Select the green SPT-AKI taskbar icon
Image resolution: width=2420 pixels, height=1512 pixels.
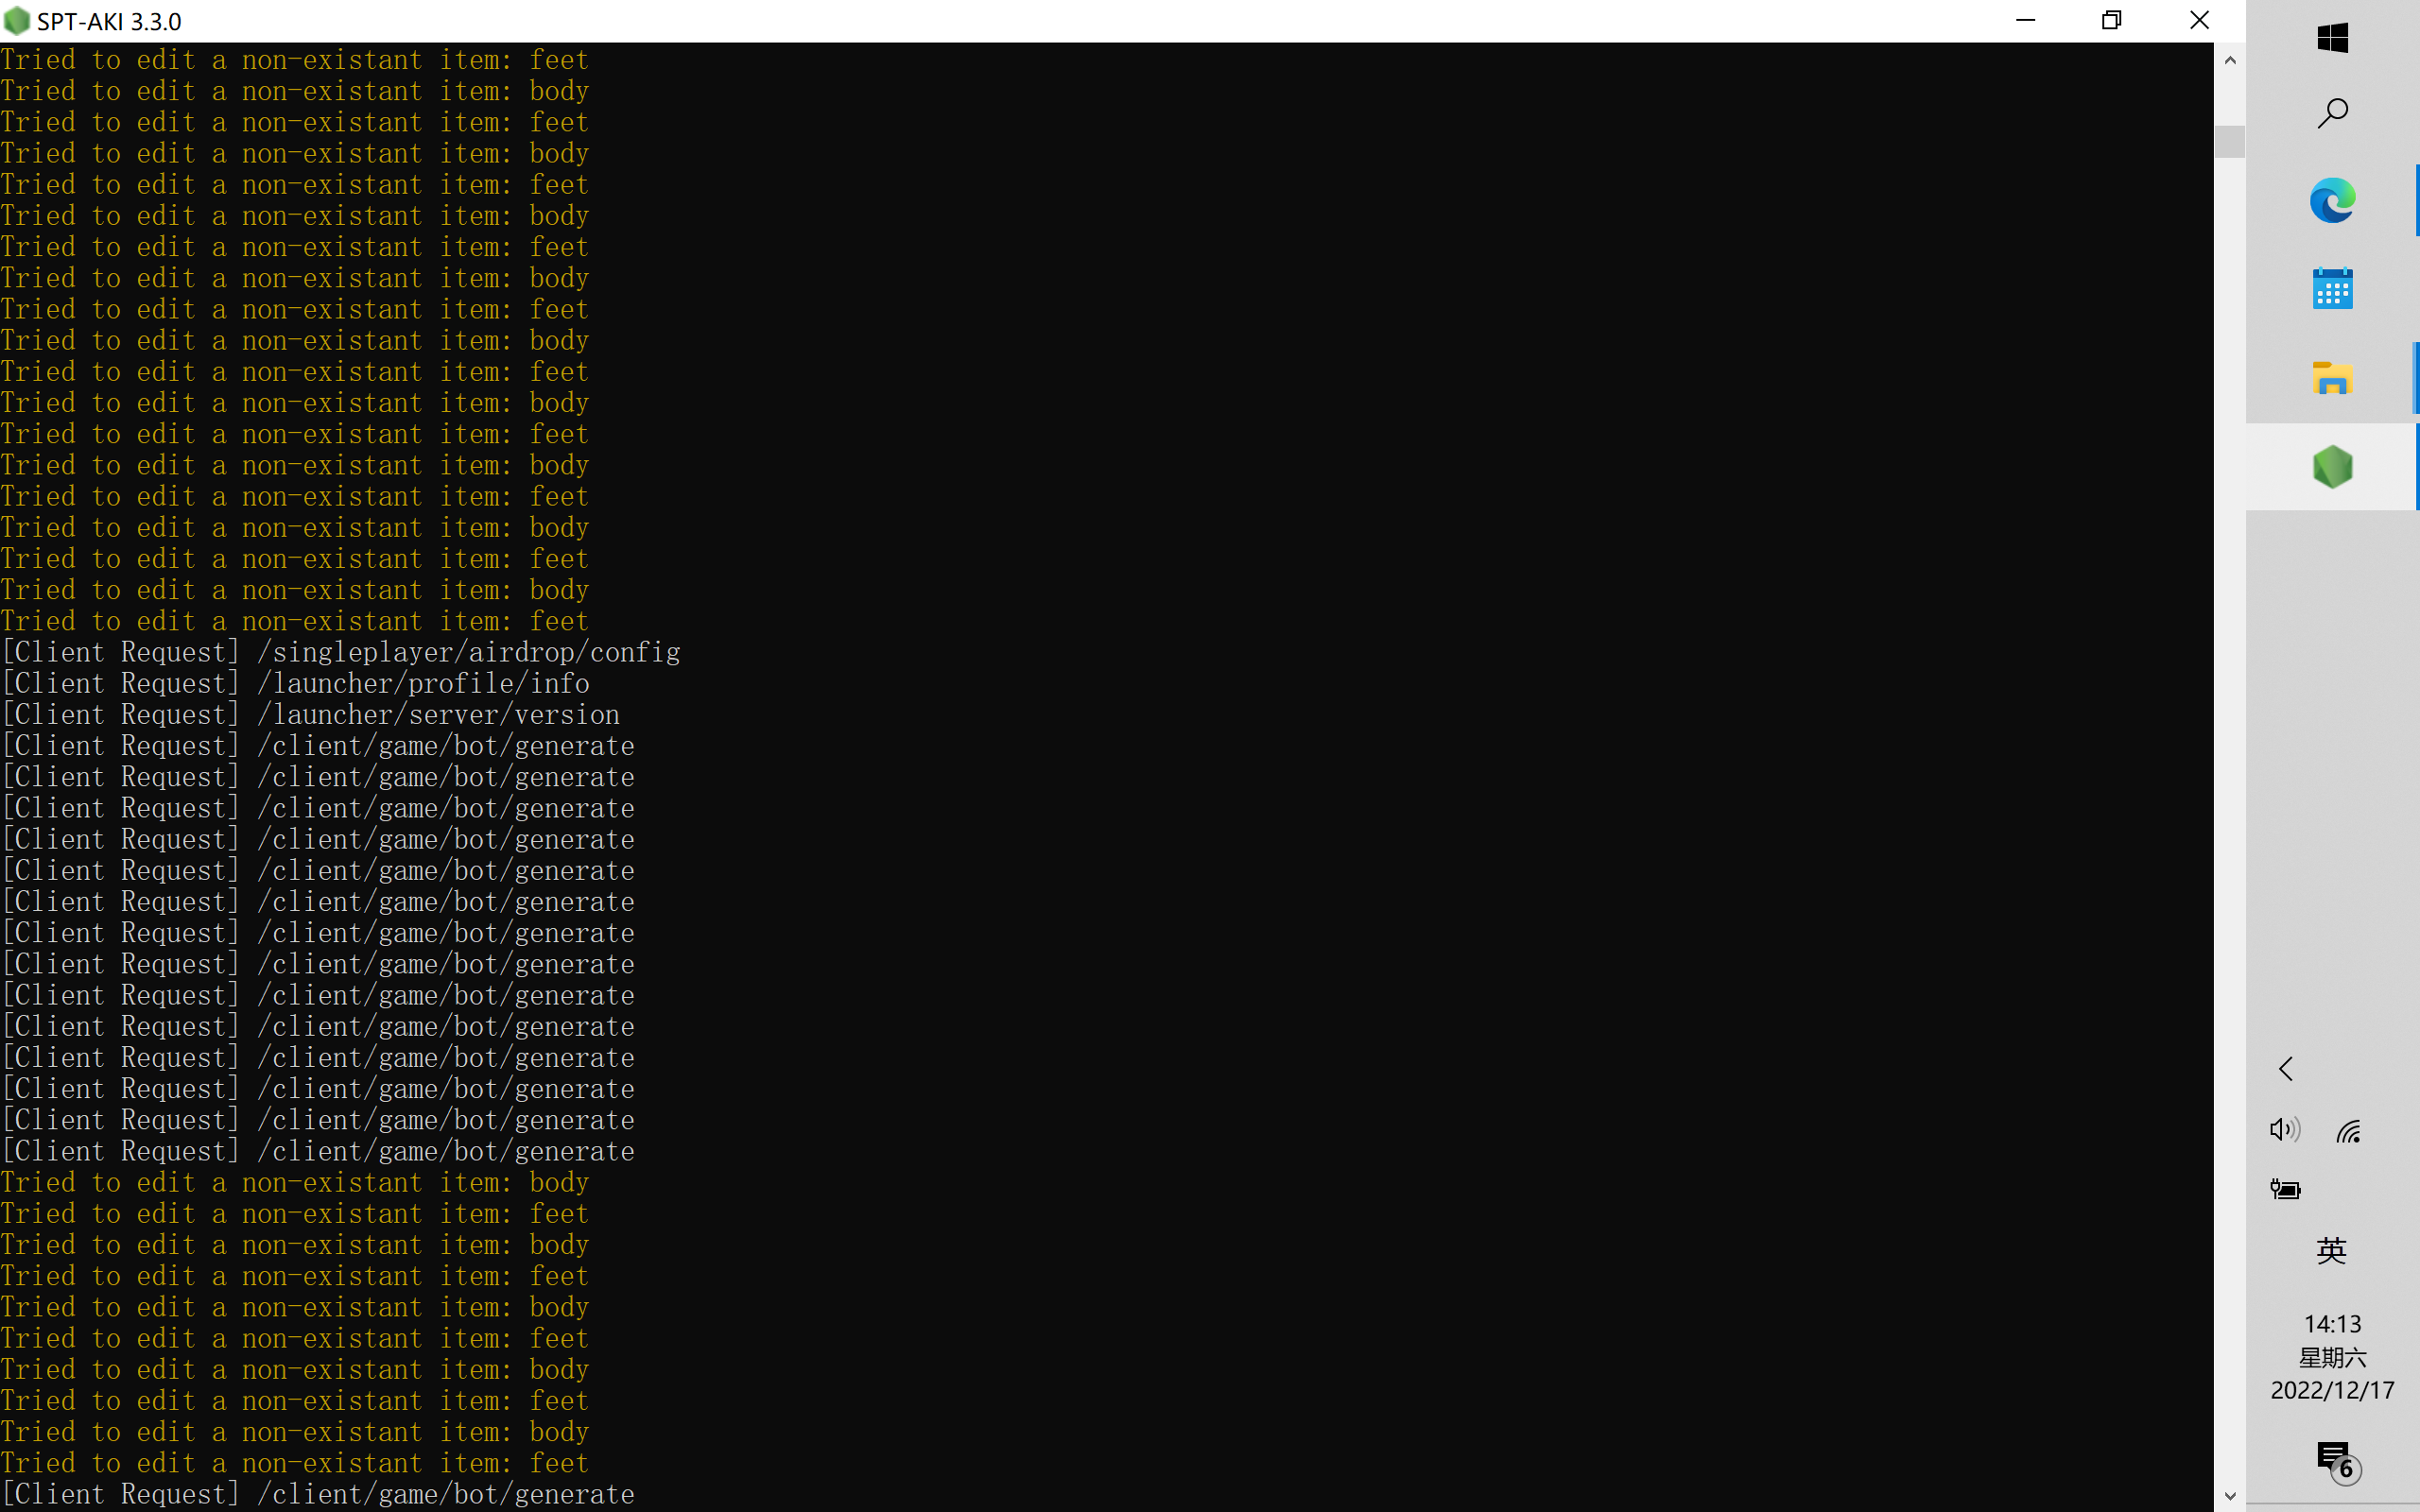(x=2332, y=467)
